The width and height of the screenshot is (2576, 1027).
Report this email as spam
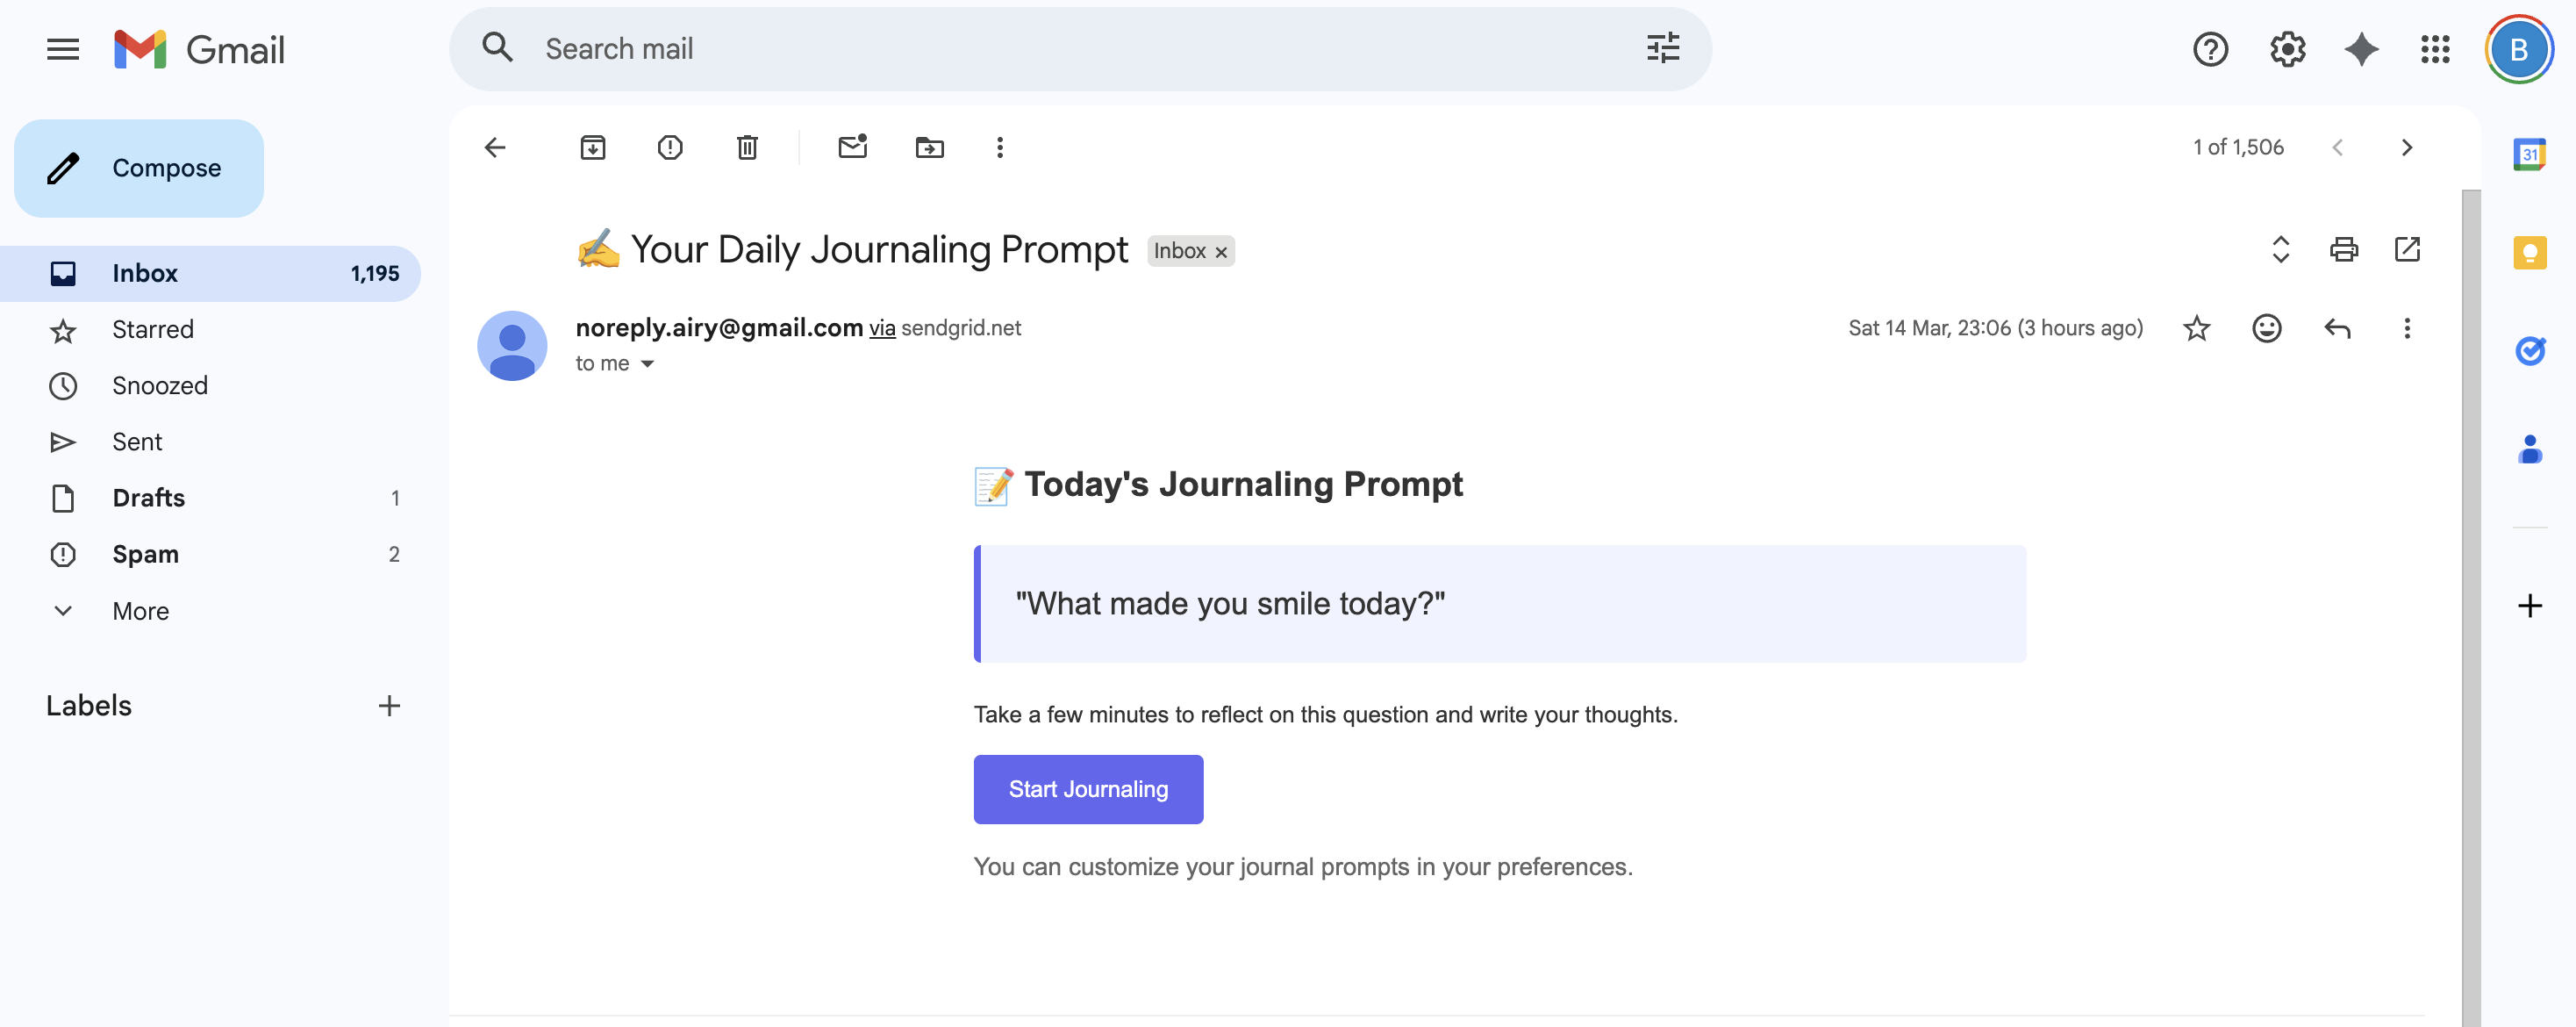(x=669, y=148)
